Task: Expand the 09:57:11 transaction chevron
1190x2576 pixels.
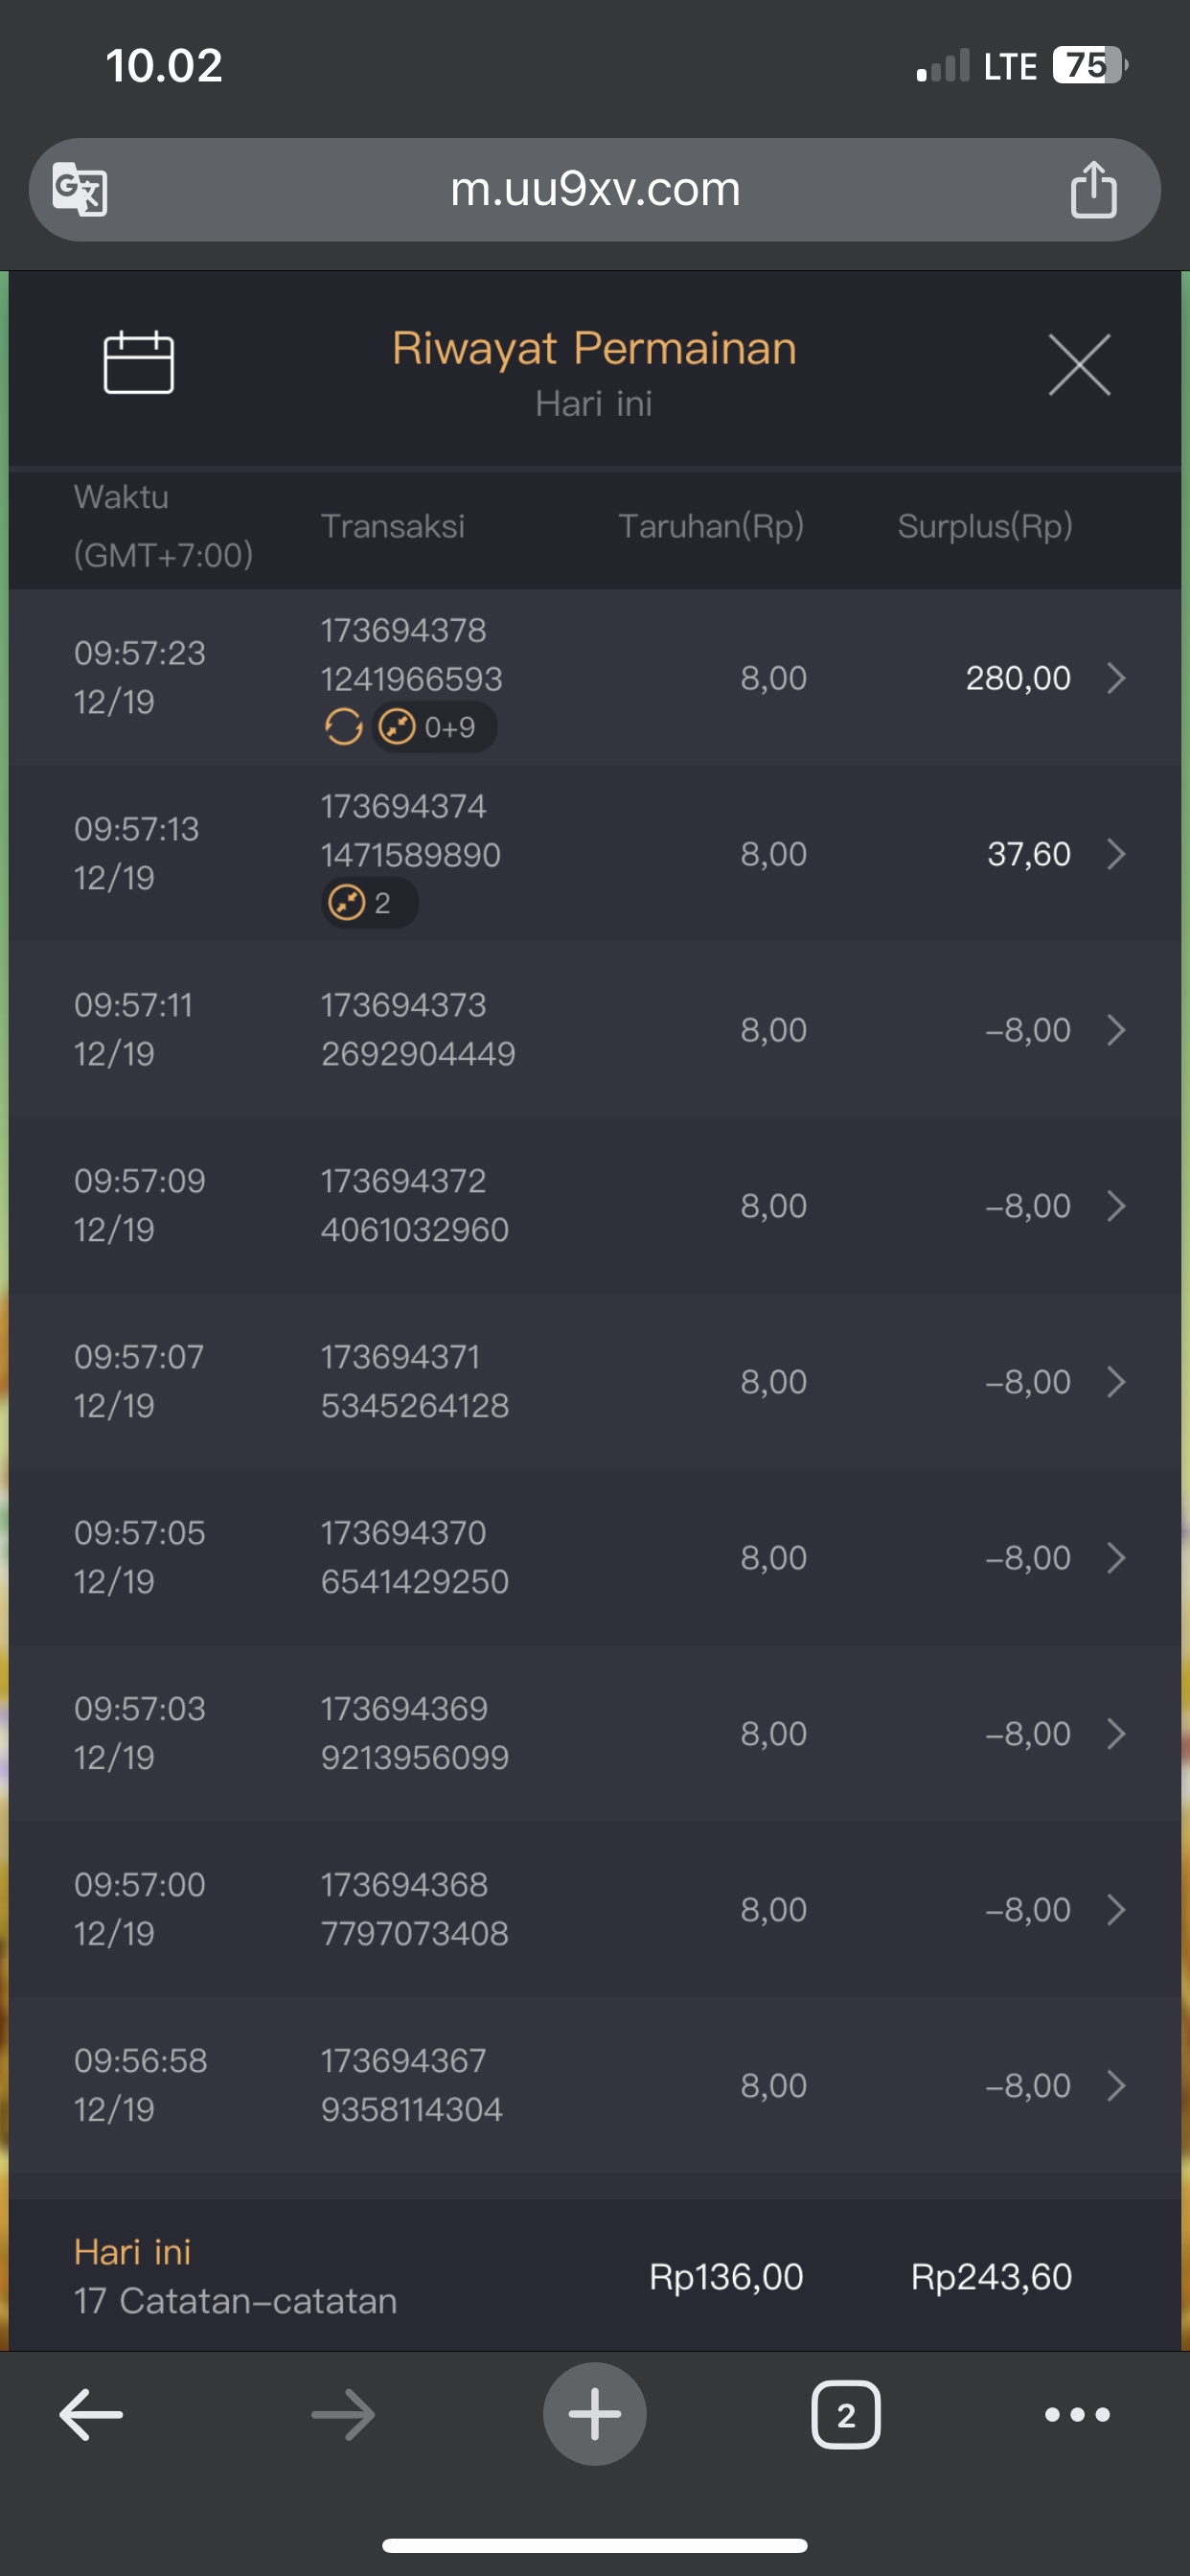Action: coord(1116,1030)
